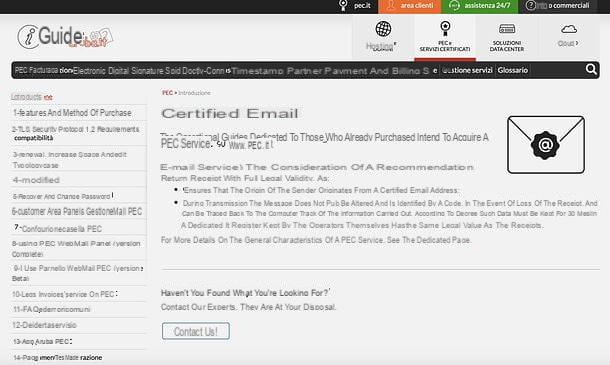Click the certified email envelope image

click(546, 144)
